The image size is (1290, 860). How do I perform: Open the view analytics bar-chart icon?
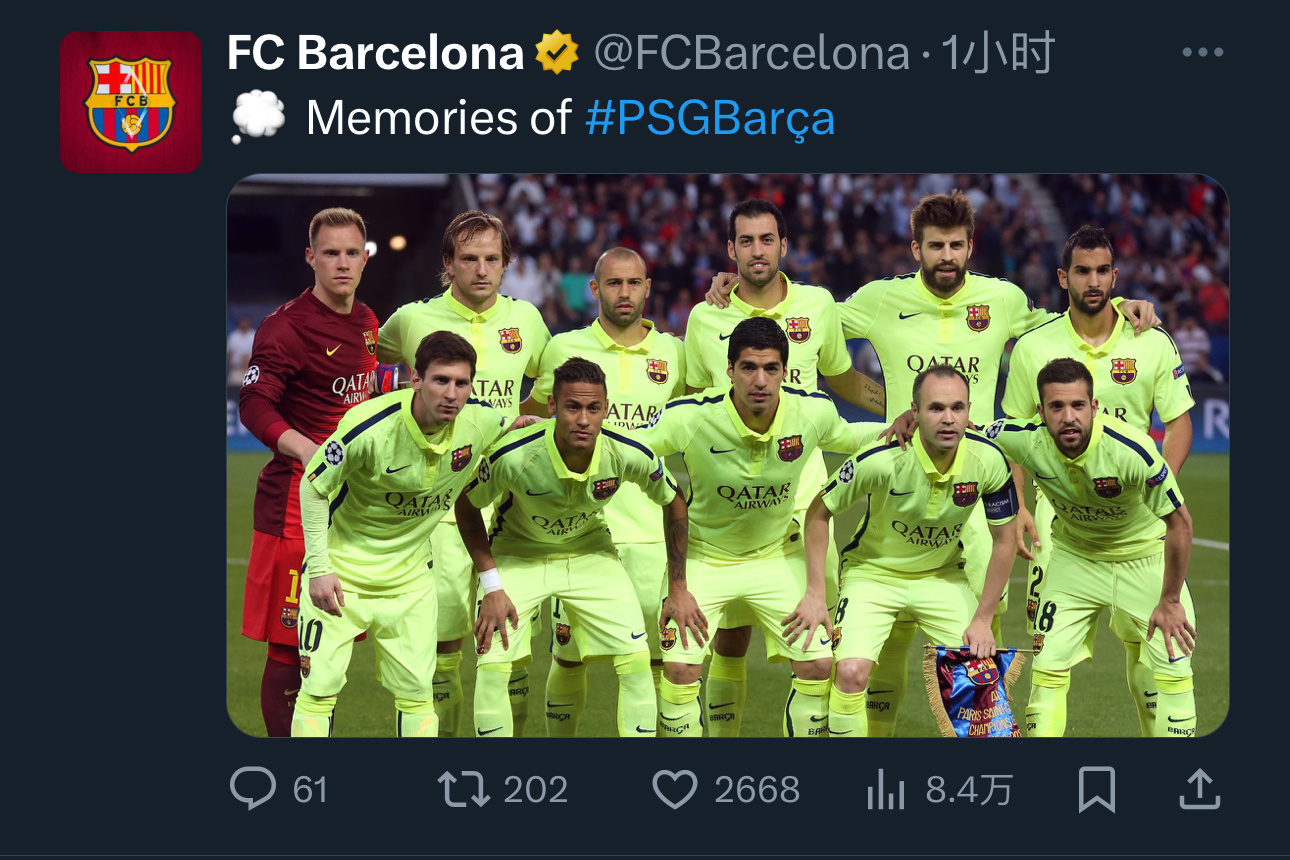click(886, 790)
